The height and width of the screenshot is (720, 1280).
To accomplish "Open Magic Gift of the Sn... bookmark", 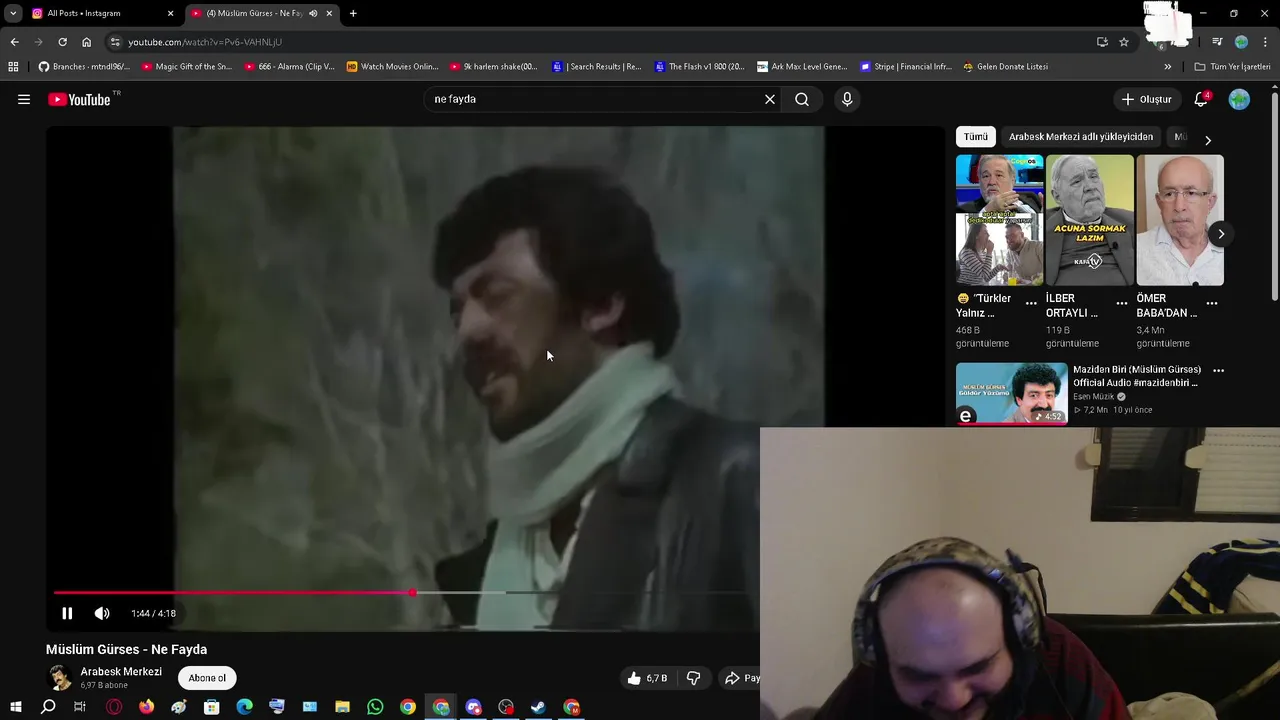I will coord(187,67).
